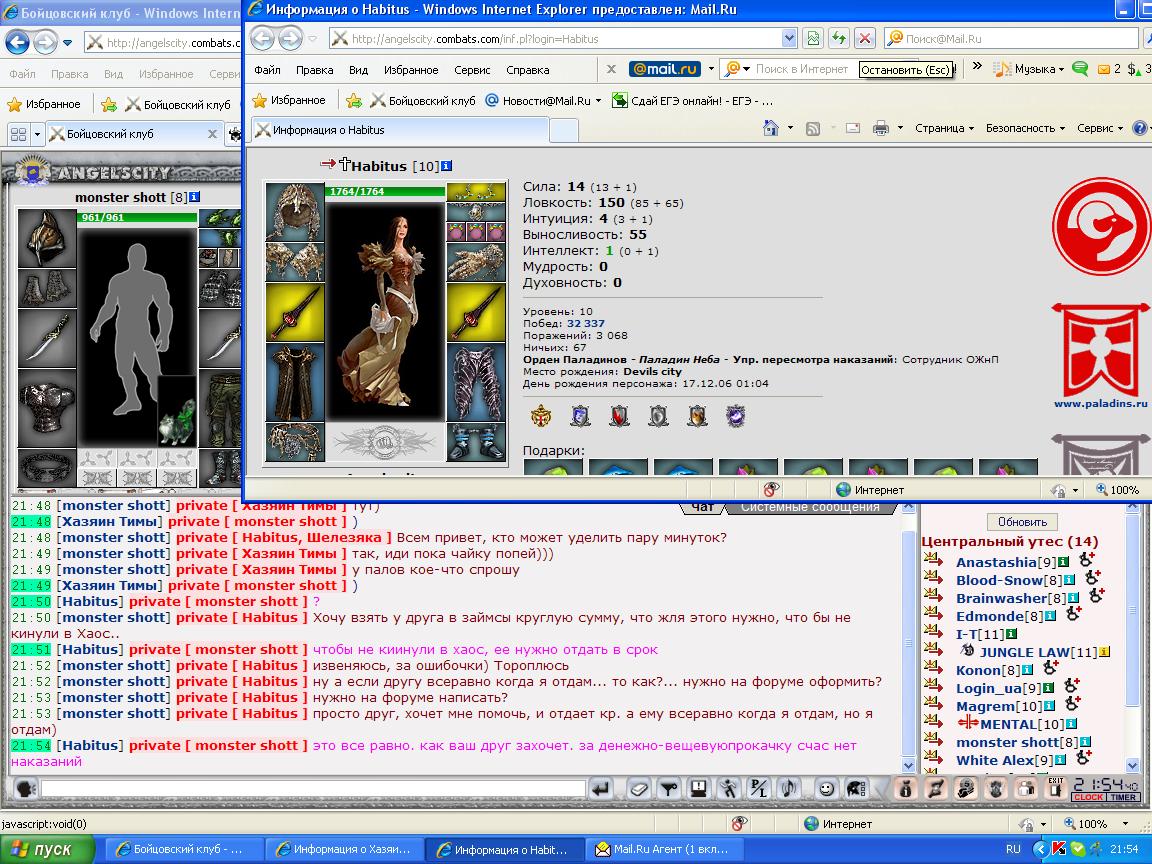Expand the Безопасность menu dropdown
Image resolution: width=1152 pixels, height=864 pixels.
point(1025,129)
